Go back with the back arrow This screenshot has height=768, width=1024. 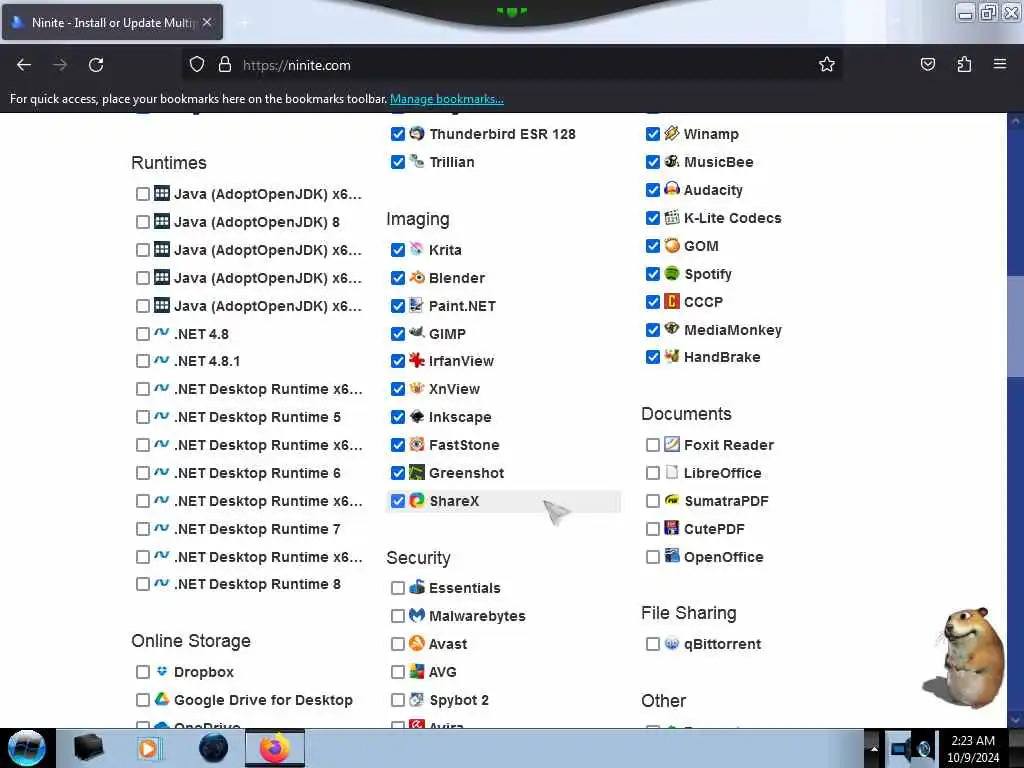tap(24, 65)
